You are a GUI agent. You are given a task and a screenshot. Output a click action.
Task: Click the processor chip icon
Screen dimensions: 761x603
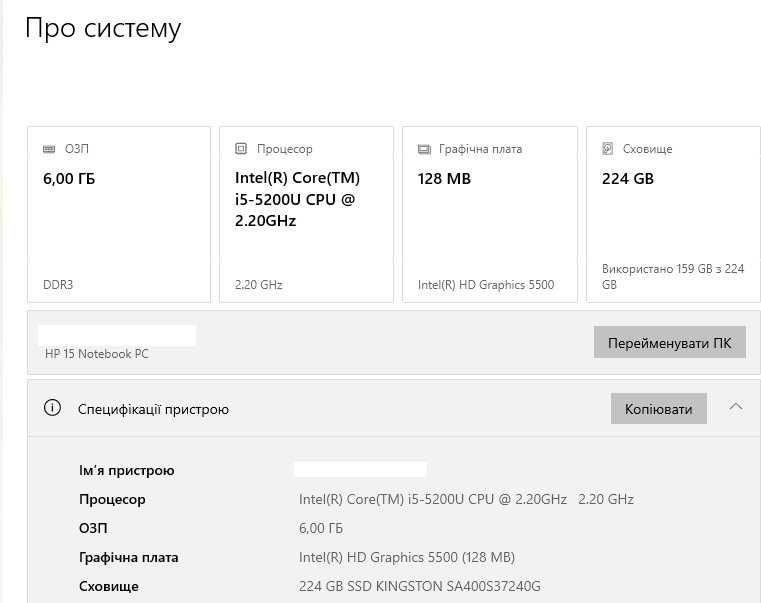241,149
